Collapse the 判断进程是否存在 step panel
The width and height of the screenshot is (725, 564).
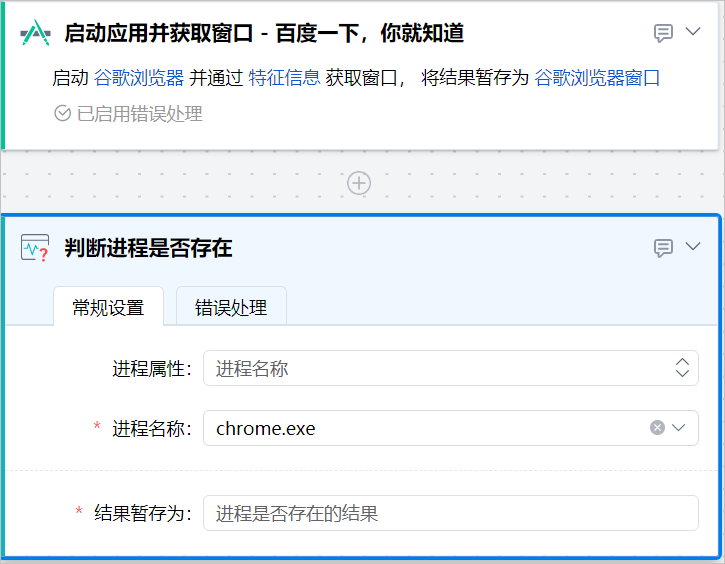pos(693,247)
